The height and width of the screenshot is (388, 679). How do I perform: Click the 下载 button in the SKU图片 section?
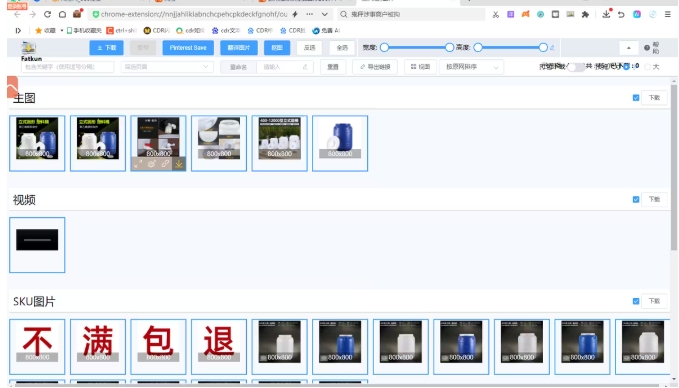point(654,301)
